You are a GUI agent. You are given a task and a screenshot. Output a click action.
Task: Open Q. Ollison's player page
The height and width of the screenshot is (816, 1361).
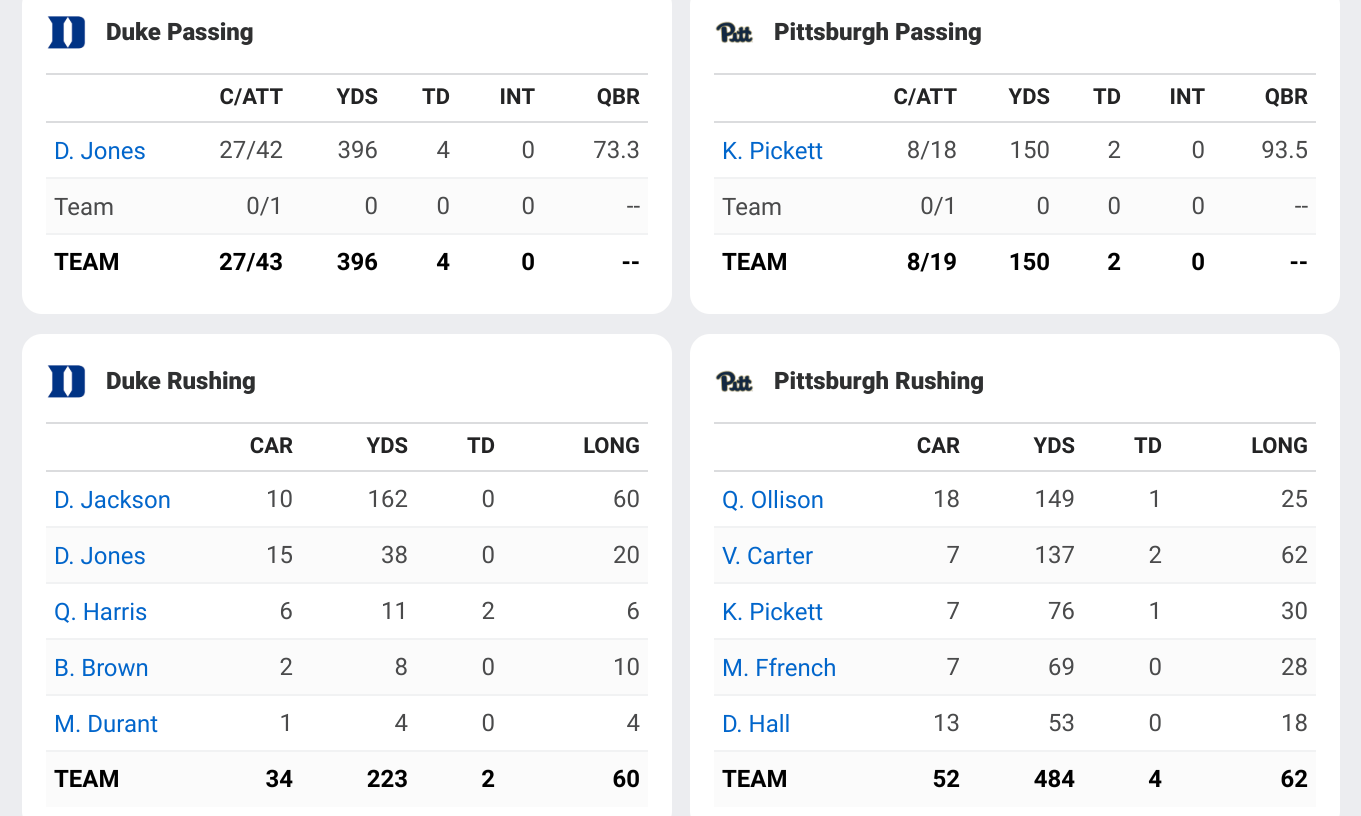coord(773,500)
